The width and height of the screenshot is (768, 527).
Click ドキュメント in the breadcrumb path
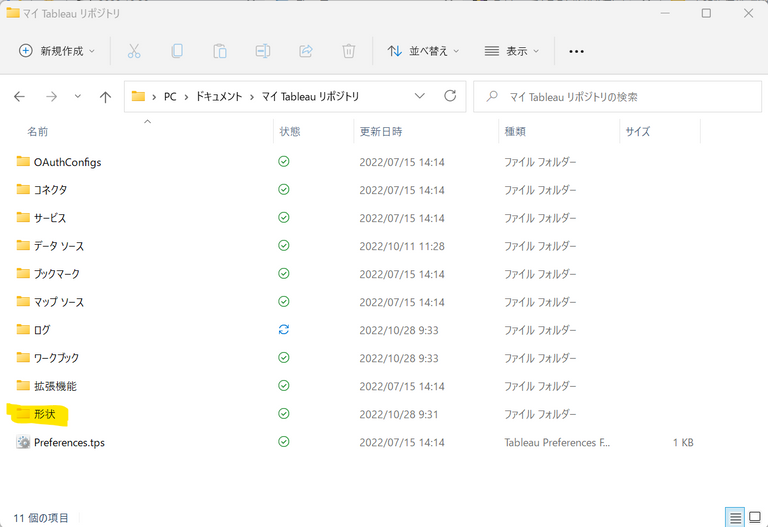[219, 97]
